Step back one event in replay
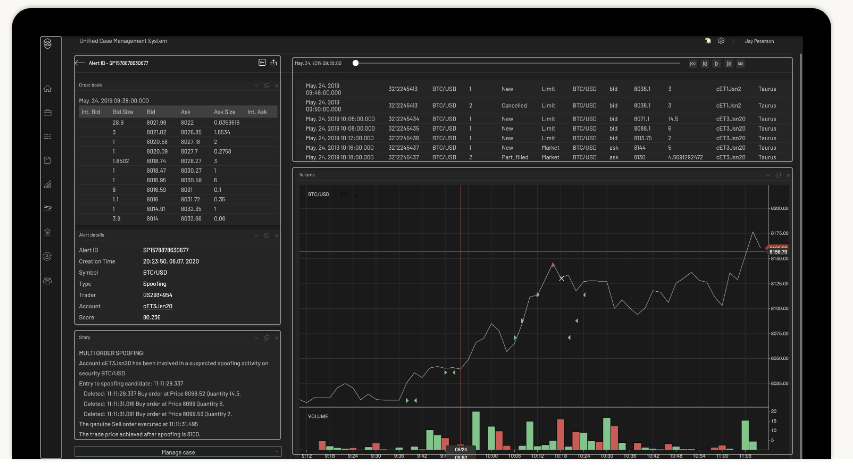Screen dimensions: 853x467 (x=704, y=64)
